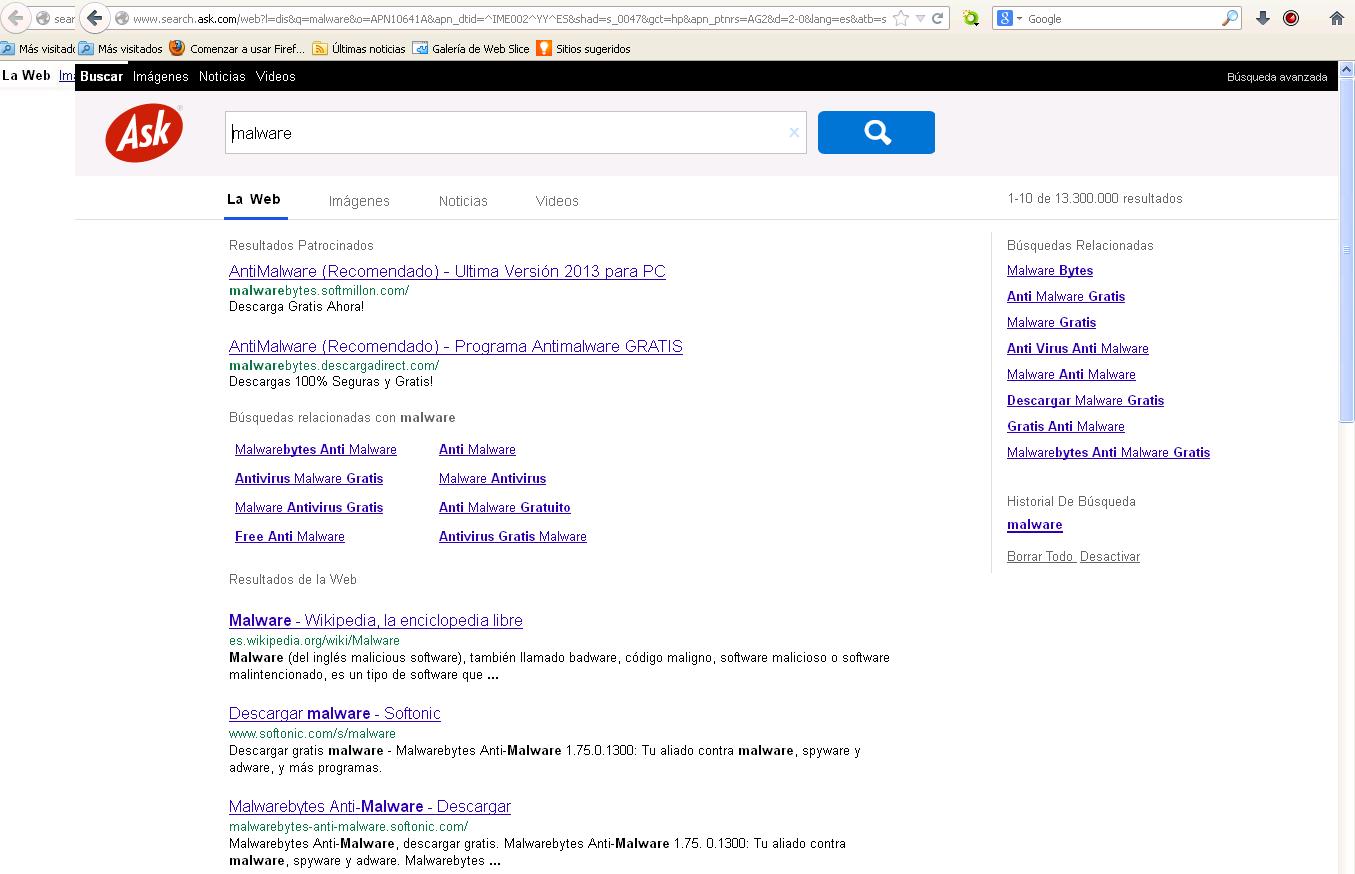Viewport: 1355px width, 874px height.
Task: Bookmark this page with the star icon
Action: tap(901, 18)
